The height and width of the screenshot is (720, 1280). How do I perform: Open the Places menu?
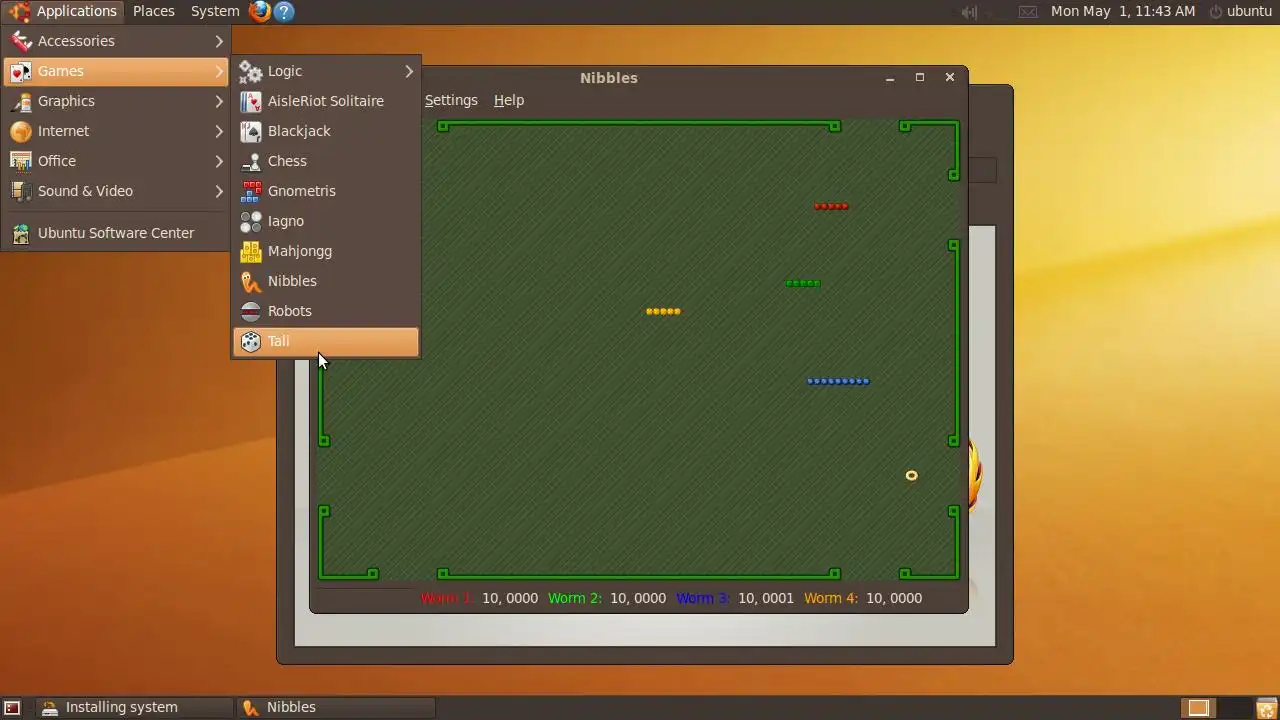point(154,11)
